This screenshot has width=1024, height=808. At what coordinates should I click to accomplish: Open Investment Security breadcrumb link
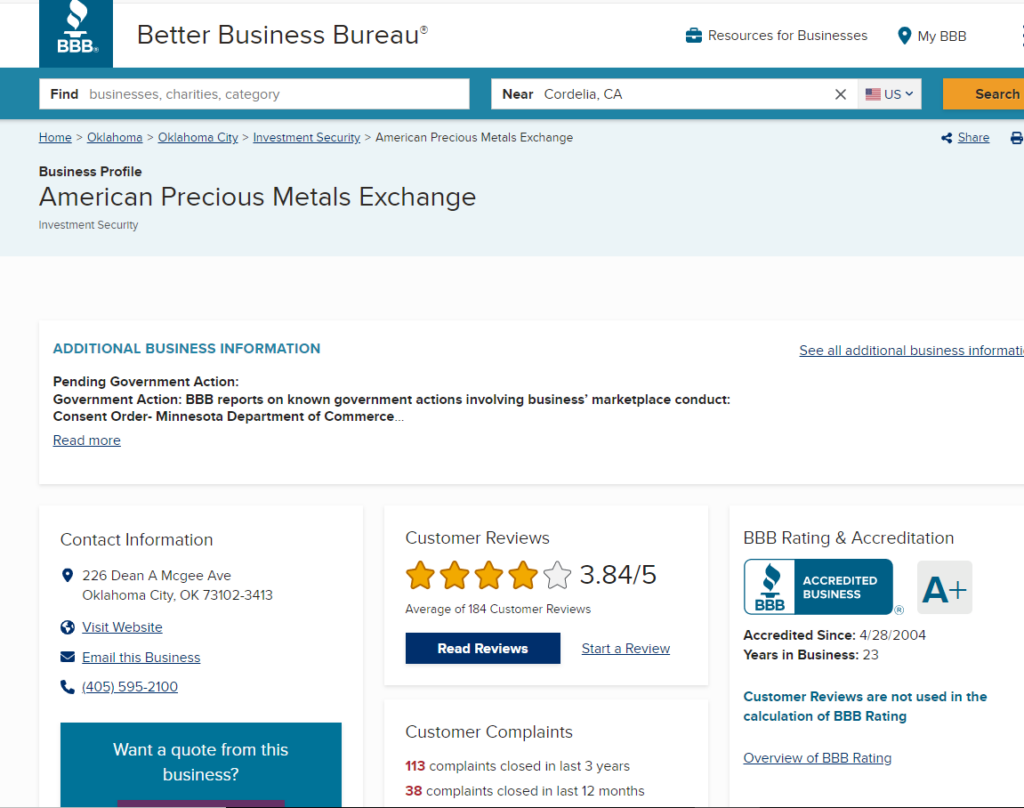click(306, 137)
